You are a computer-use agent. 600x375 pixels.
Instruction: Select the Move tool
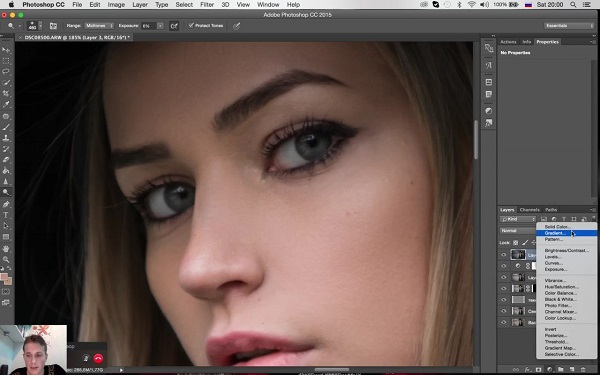point(6,50)
